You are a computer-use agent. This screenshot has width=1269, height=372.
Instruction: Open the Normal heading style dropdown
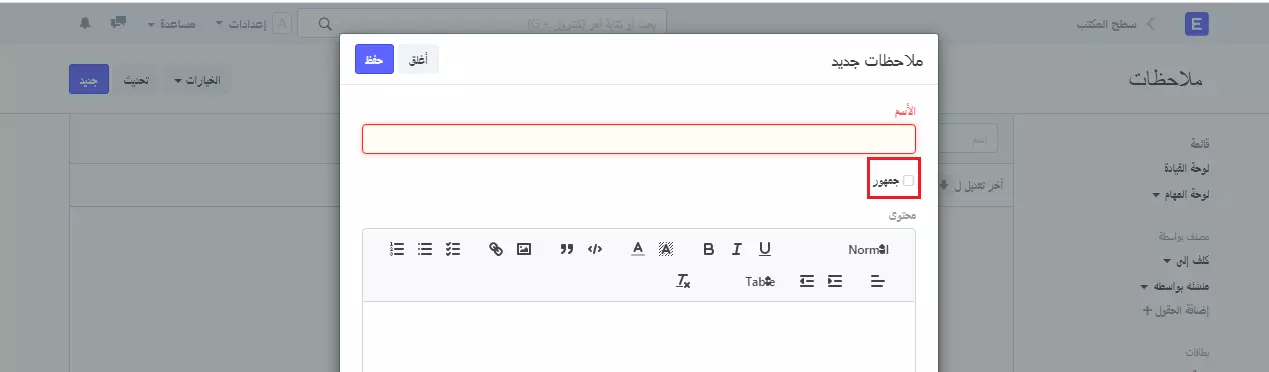click(x=868, y=249)
